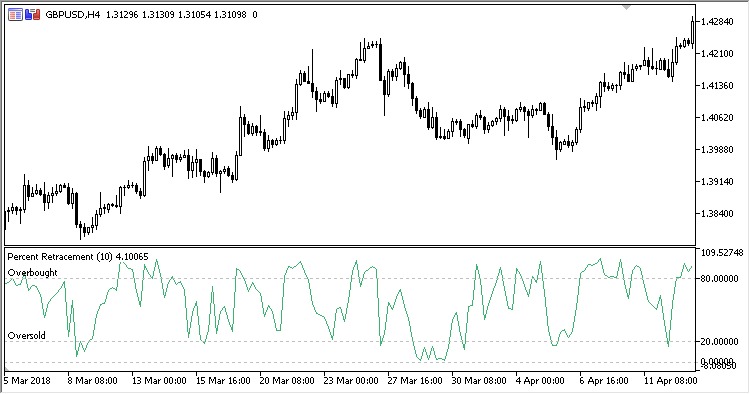Click the 15 Mar 16:00 time label
This screenshot has width=750, height=394.
point(223,381)
